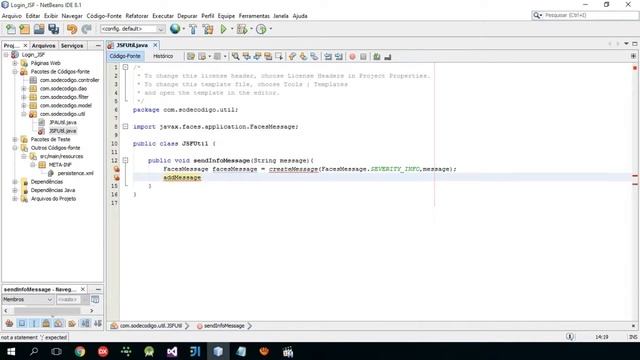Toggle Sort by Source in Navigator
The height and width of the screenshot is (360, 640).
coord(98,324)
